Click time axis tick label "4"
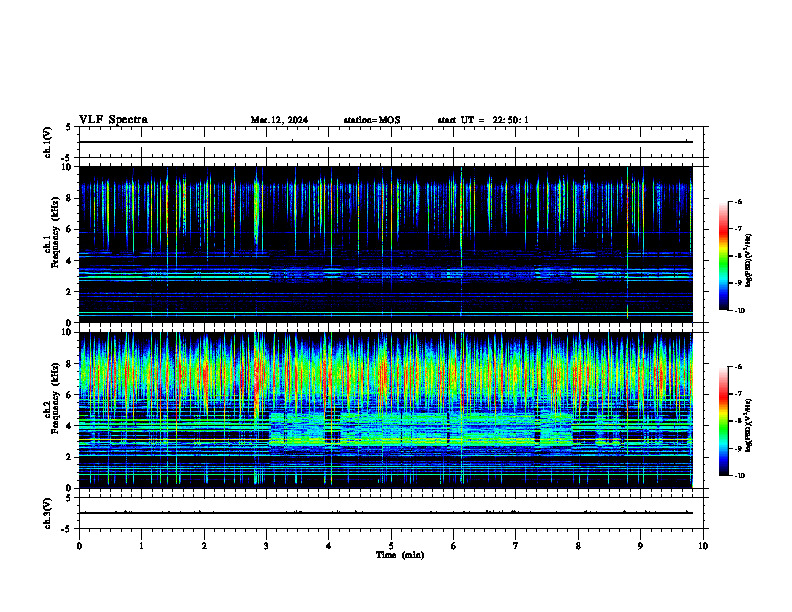 click(329, 546)
